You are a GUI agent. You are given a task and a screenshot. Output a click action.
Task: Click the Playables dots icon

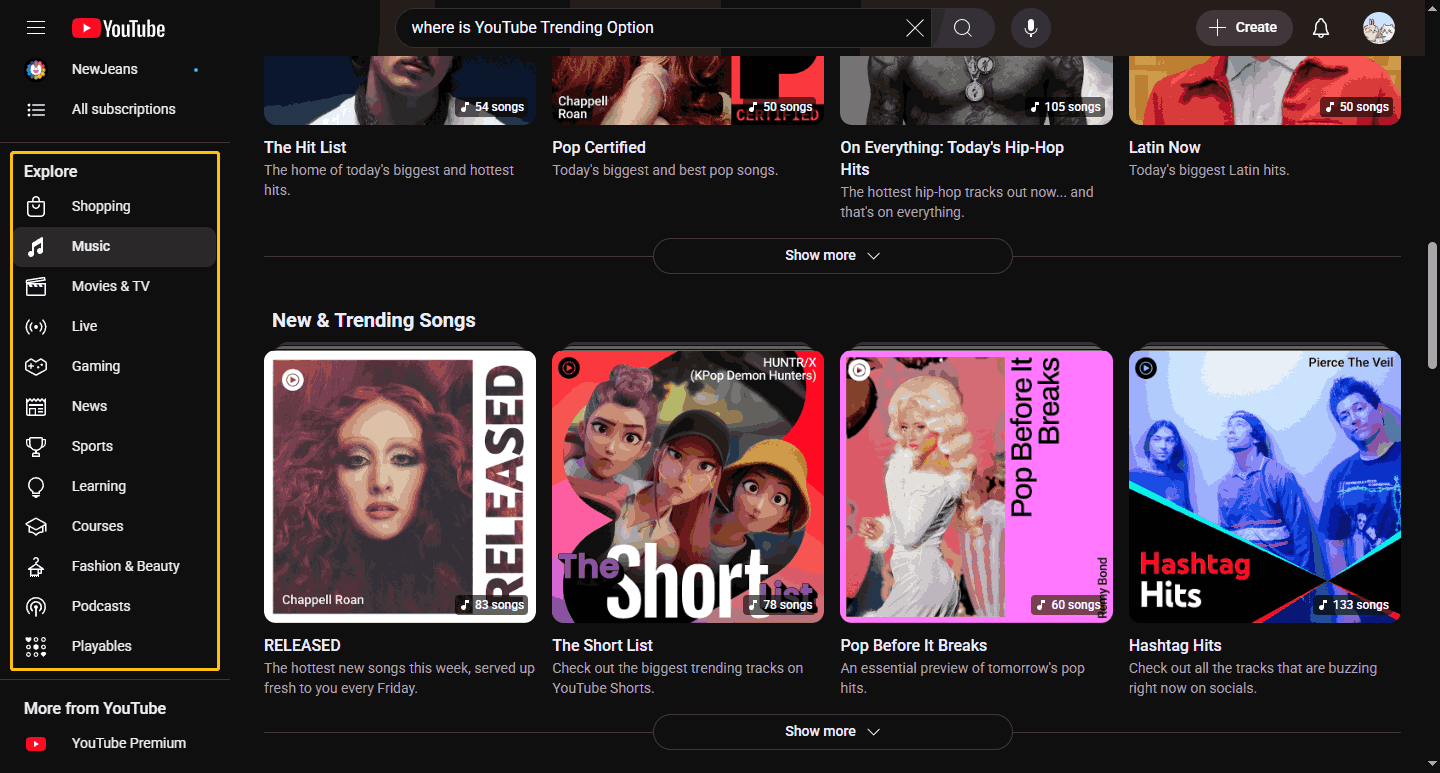[36, 646]
